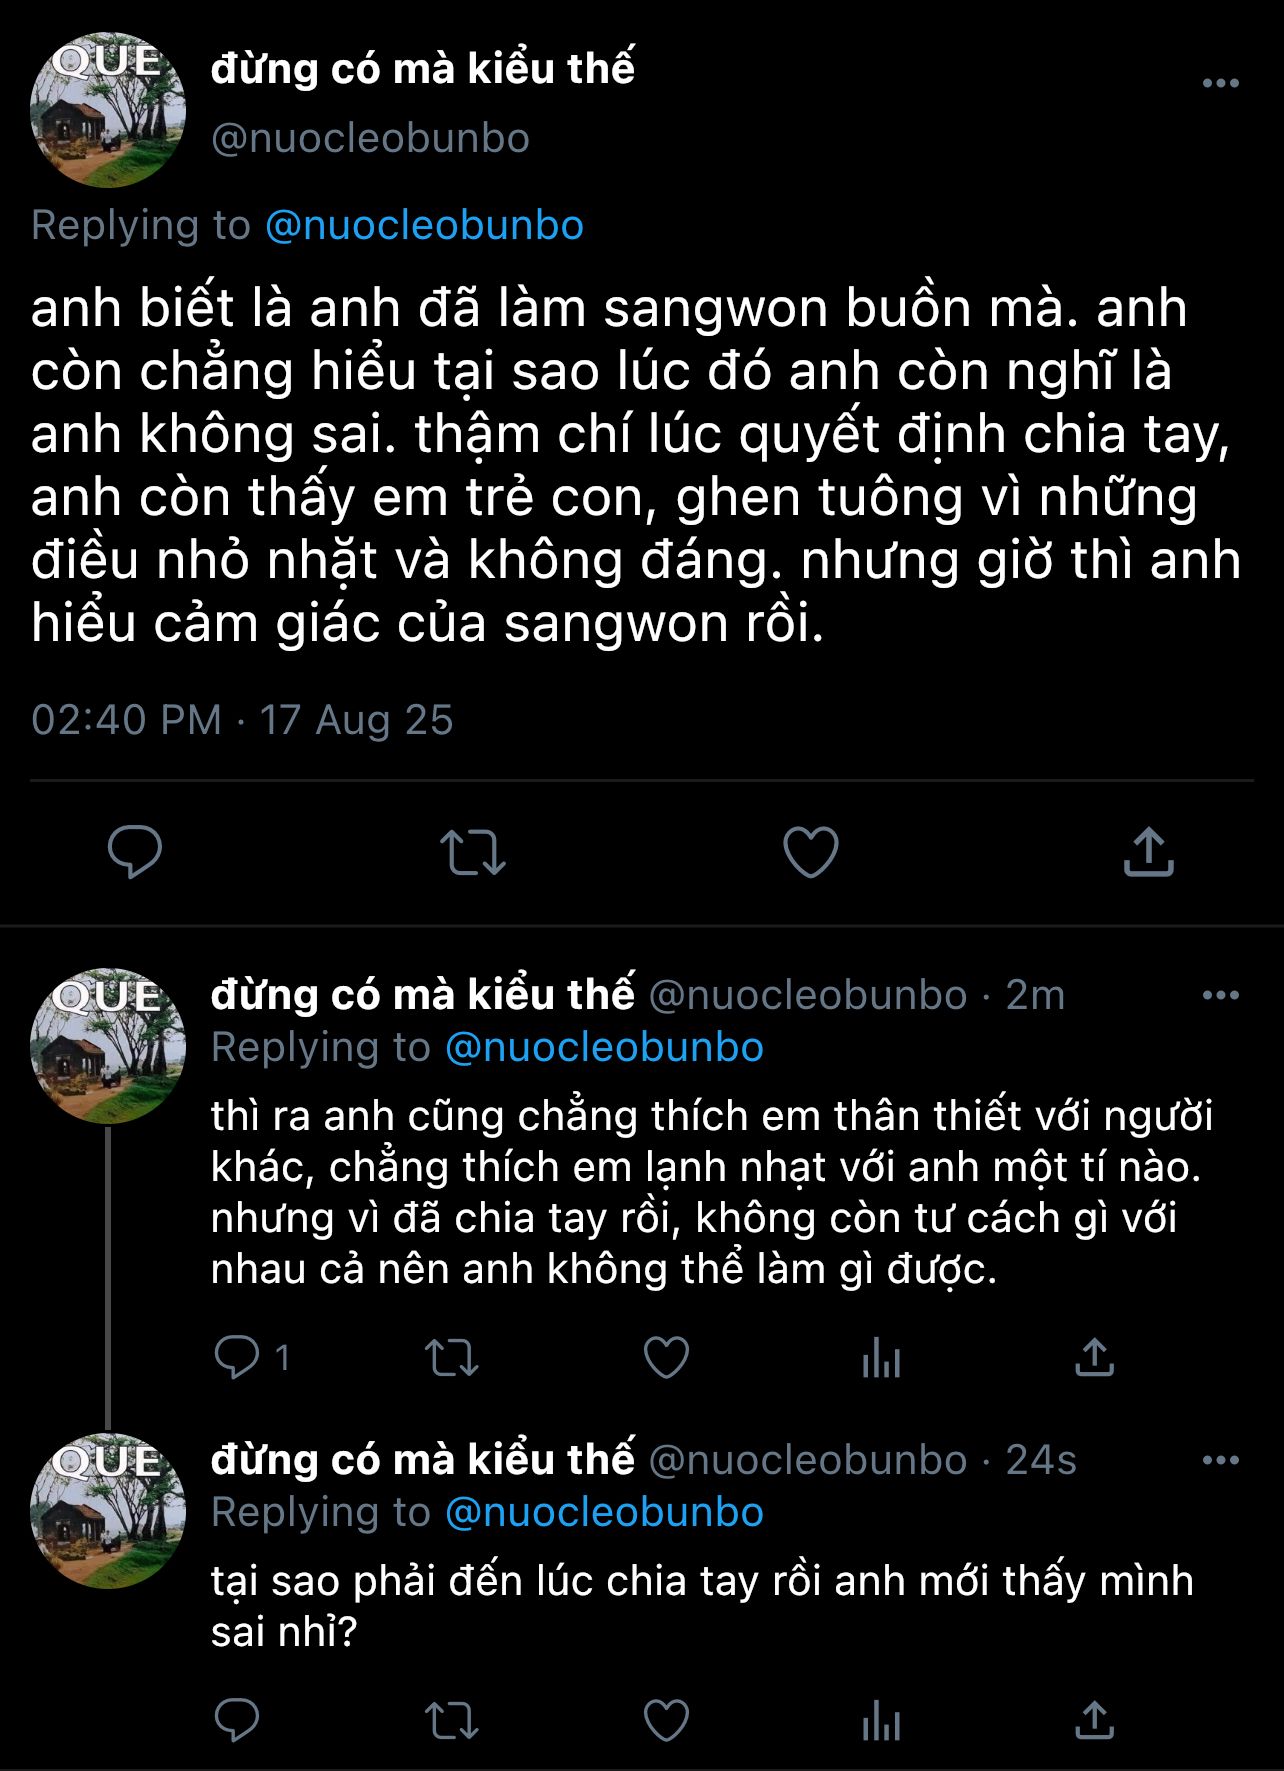Share the 2m-old reply

[1094, 1357]
